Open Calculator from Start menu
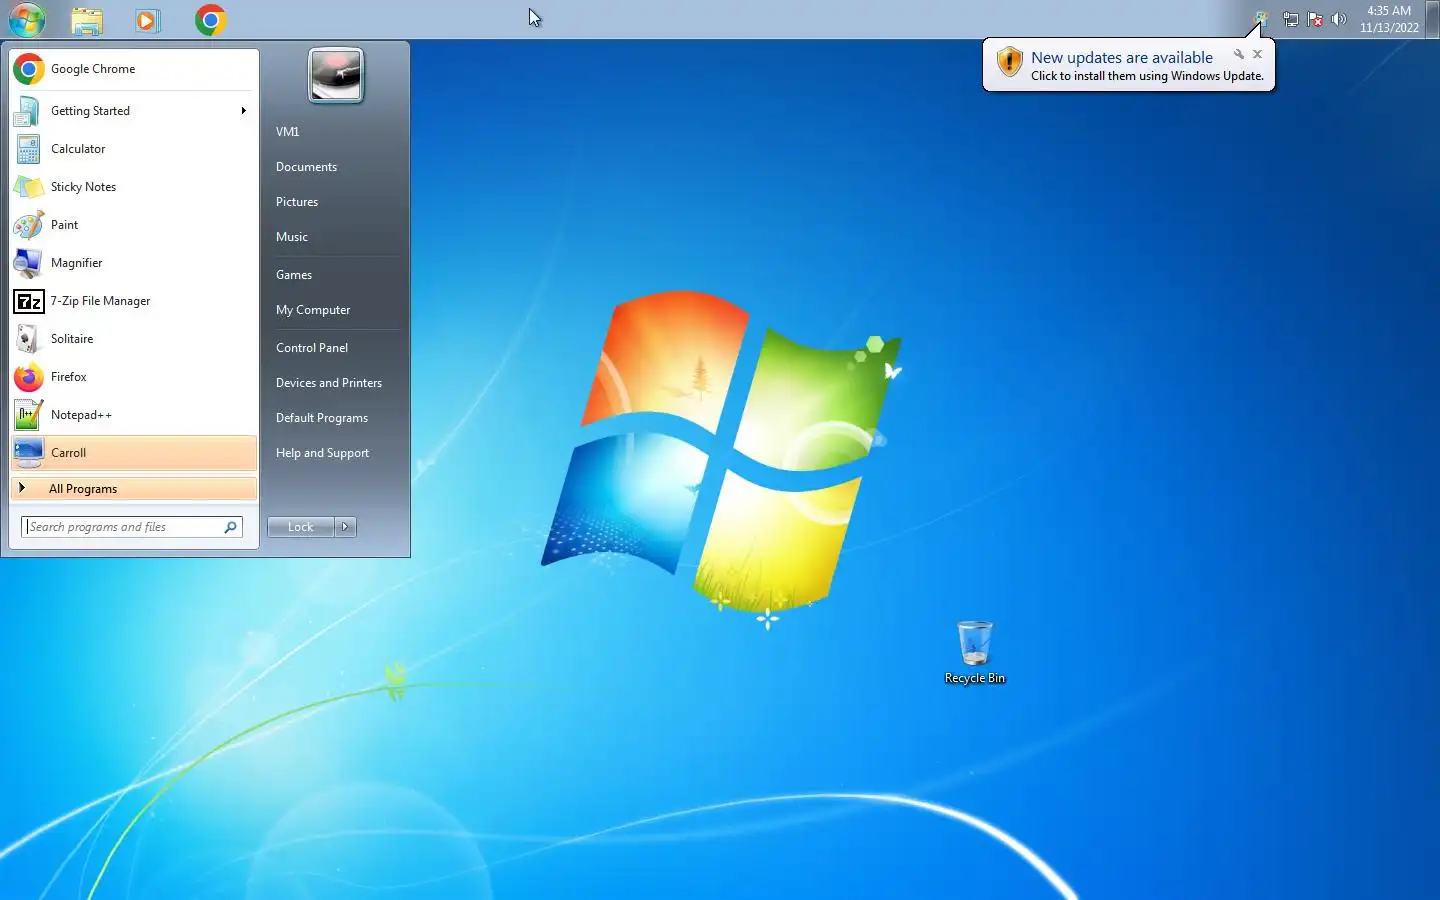Image resolution: width=1440 pixels, height=900 pixels. pos(134,149)
